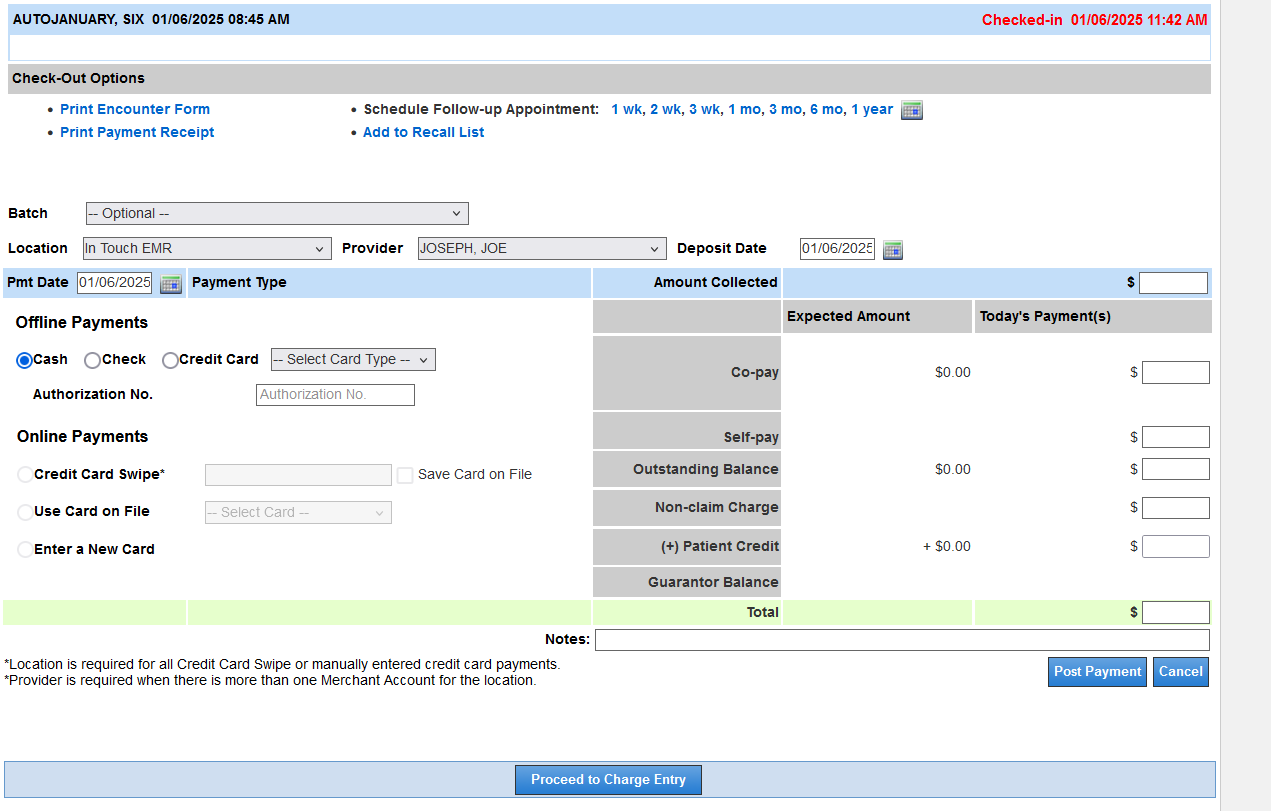Open the Print Payment Receipt link

[x=137, y=133]
